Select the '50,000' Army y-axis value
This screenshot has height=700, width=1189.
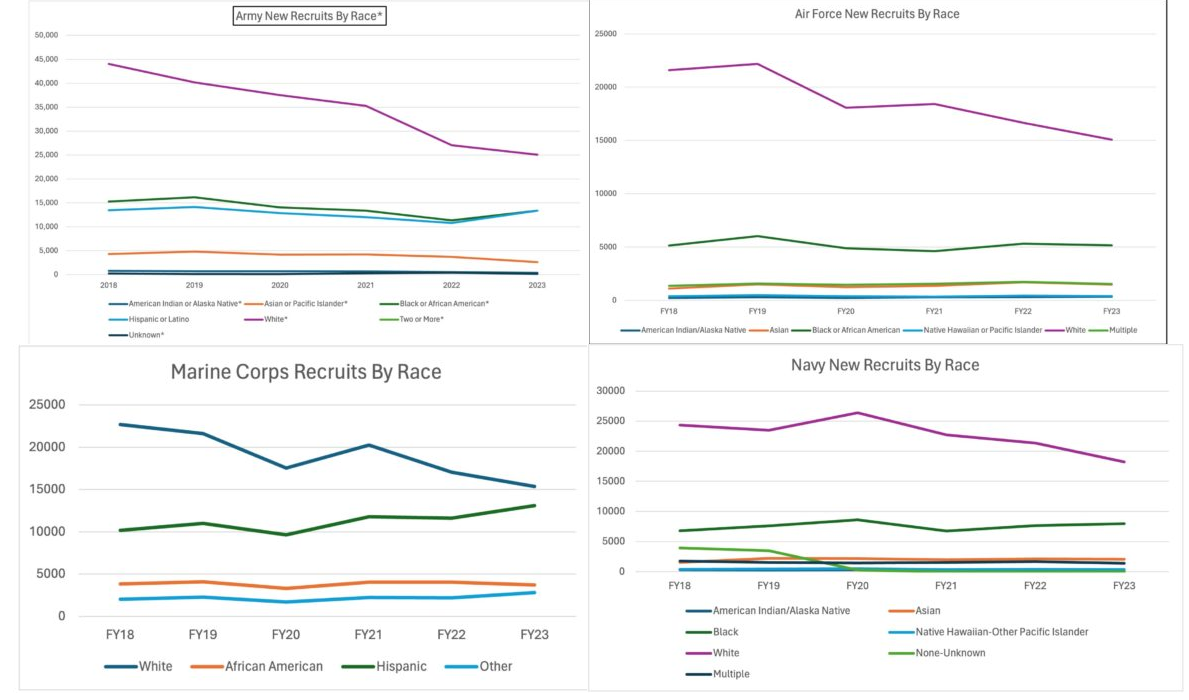click(x=46, y=35)
